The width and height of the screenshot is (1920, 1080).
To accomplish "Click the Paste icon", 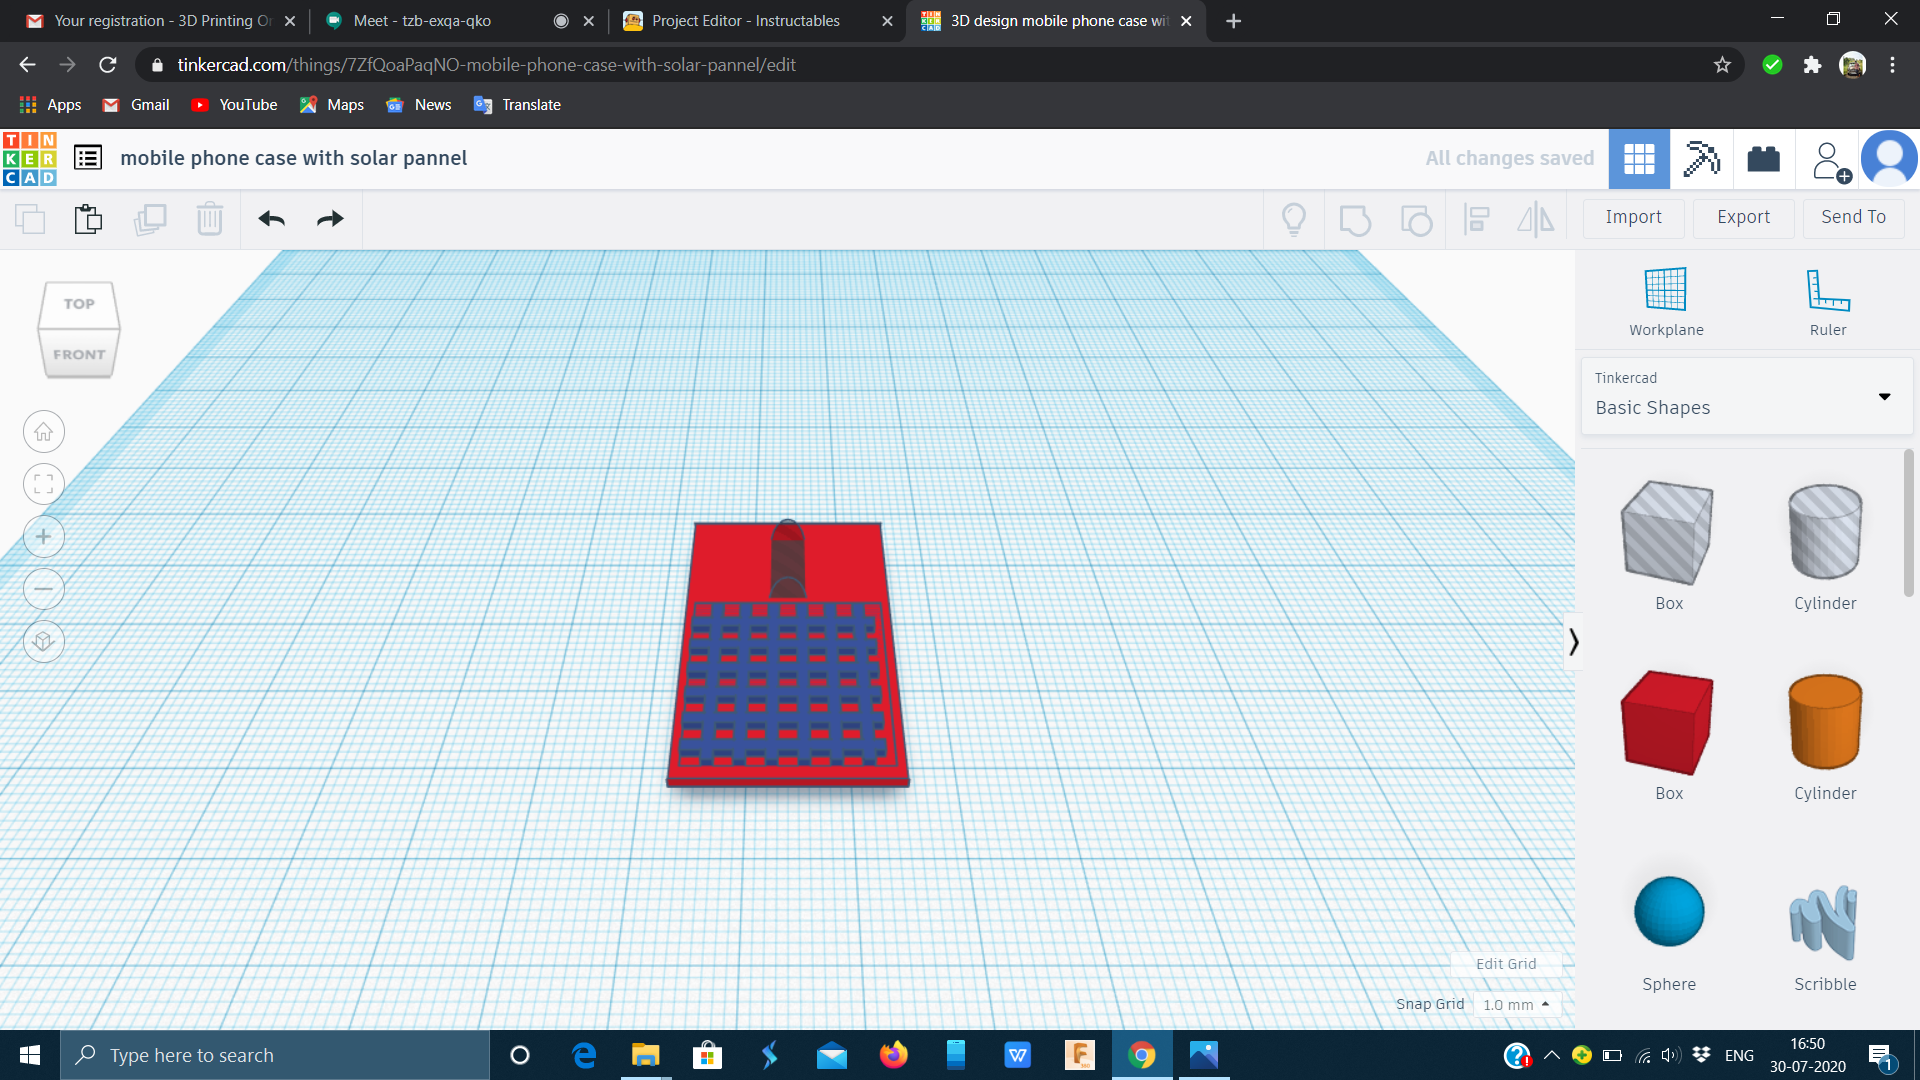I will click(x=88, y=219).
